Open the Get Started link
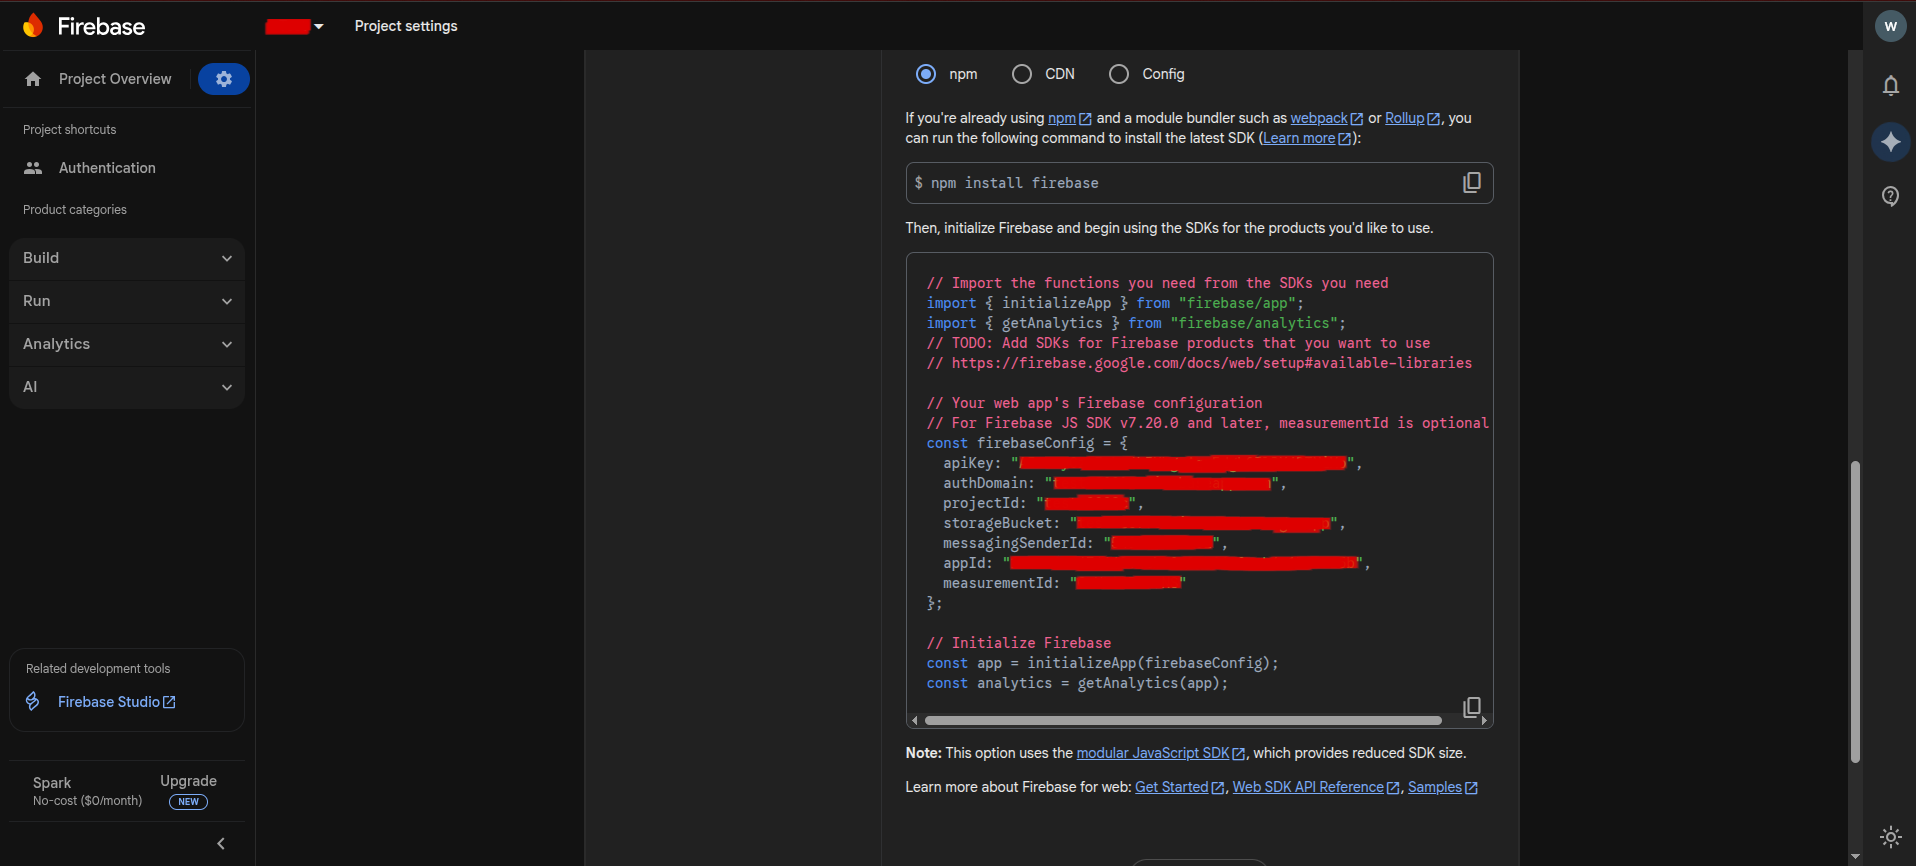1916x866 pixels. [1179, 787]
